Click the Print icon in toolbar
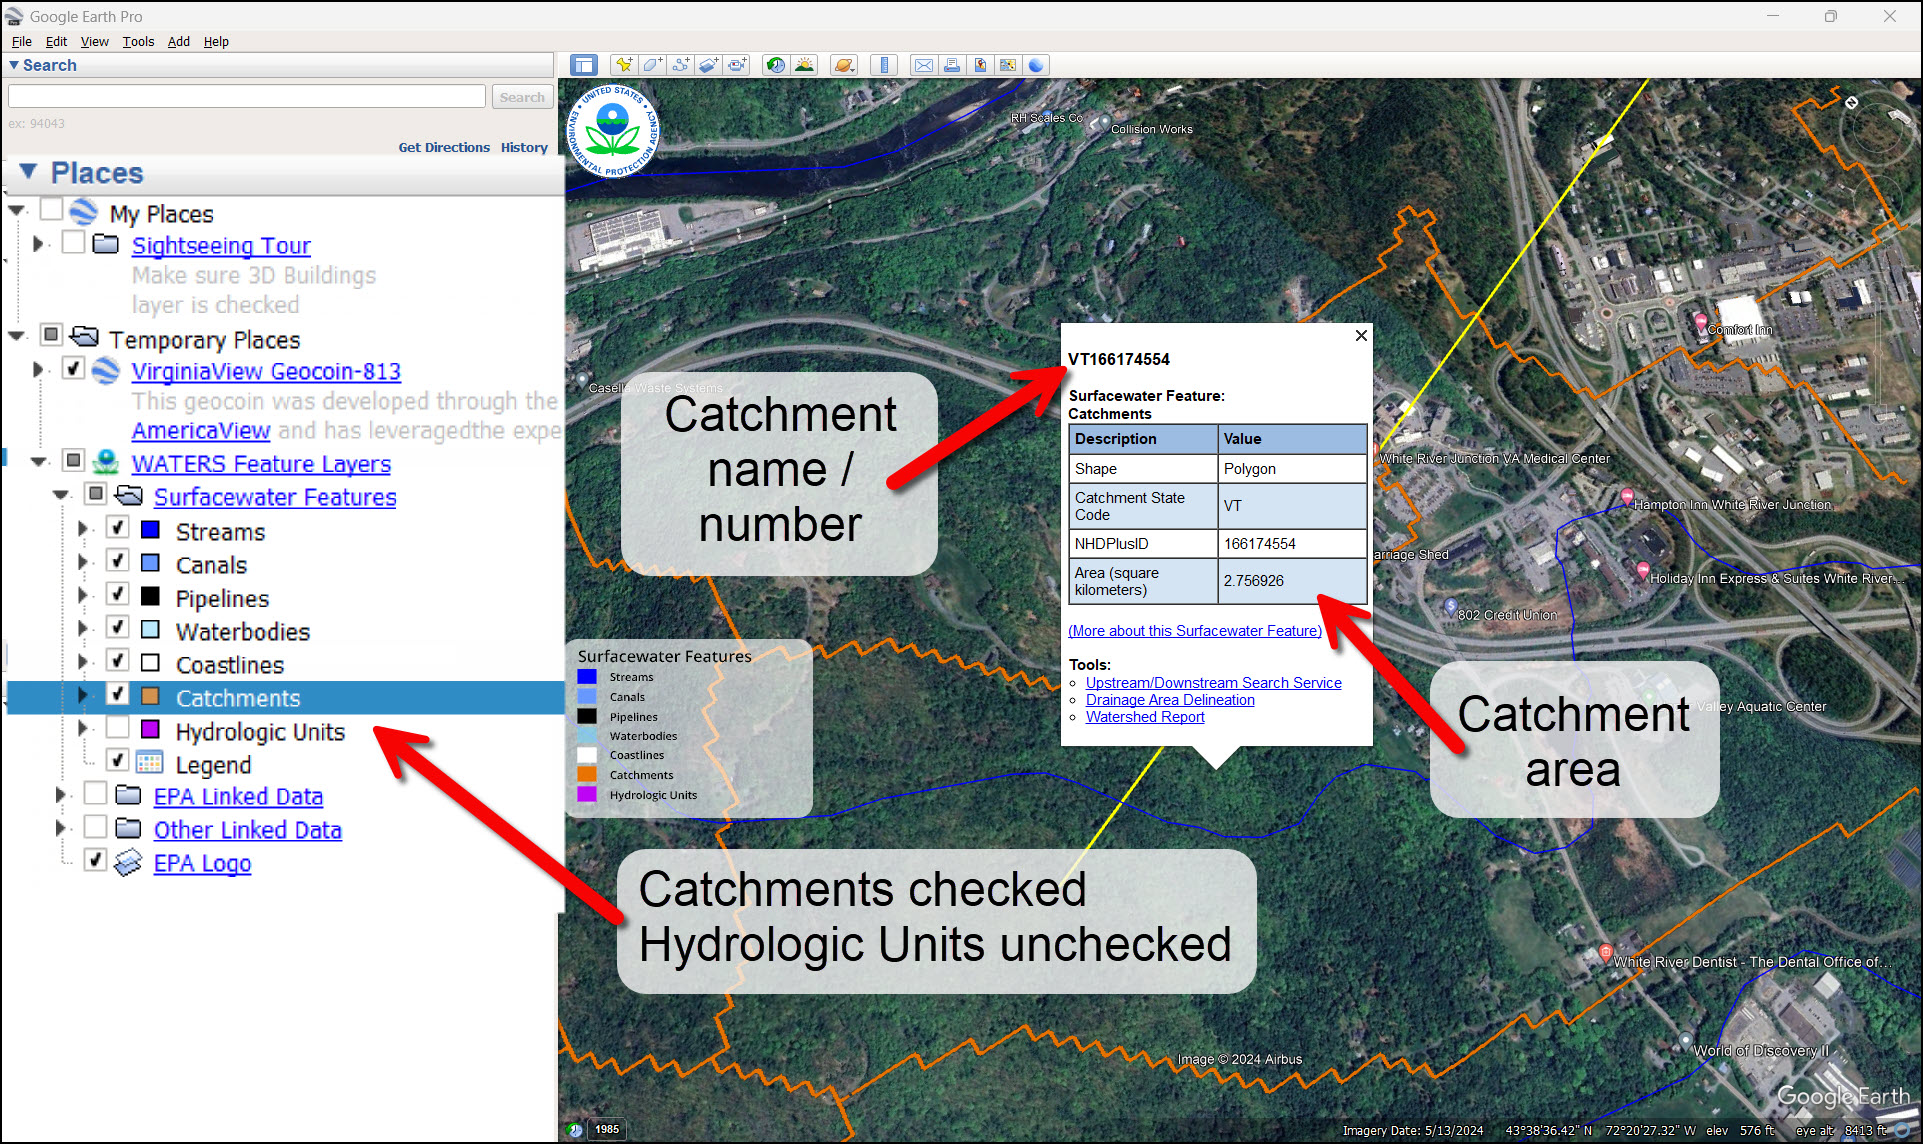The width and height of the screenshot is (1923, 1144). click(x=951, y=65)
